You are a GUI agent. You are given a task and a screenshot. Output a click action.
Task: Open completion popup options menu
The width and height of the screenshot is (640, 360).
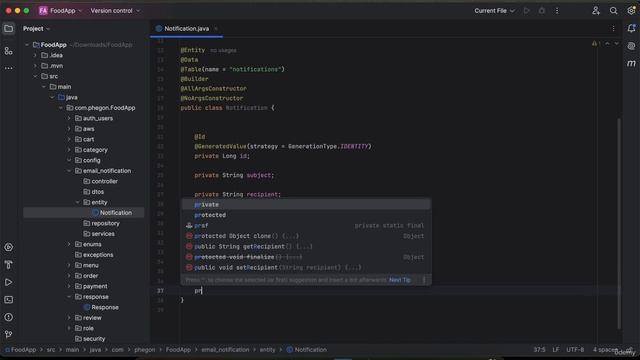tap(424, 280)
